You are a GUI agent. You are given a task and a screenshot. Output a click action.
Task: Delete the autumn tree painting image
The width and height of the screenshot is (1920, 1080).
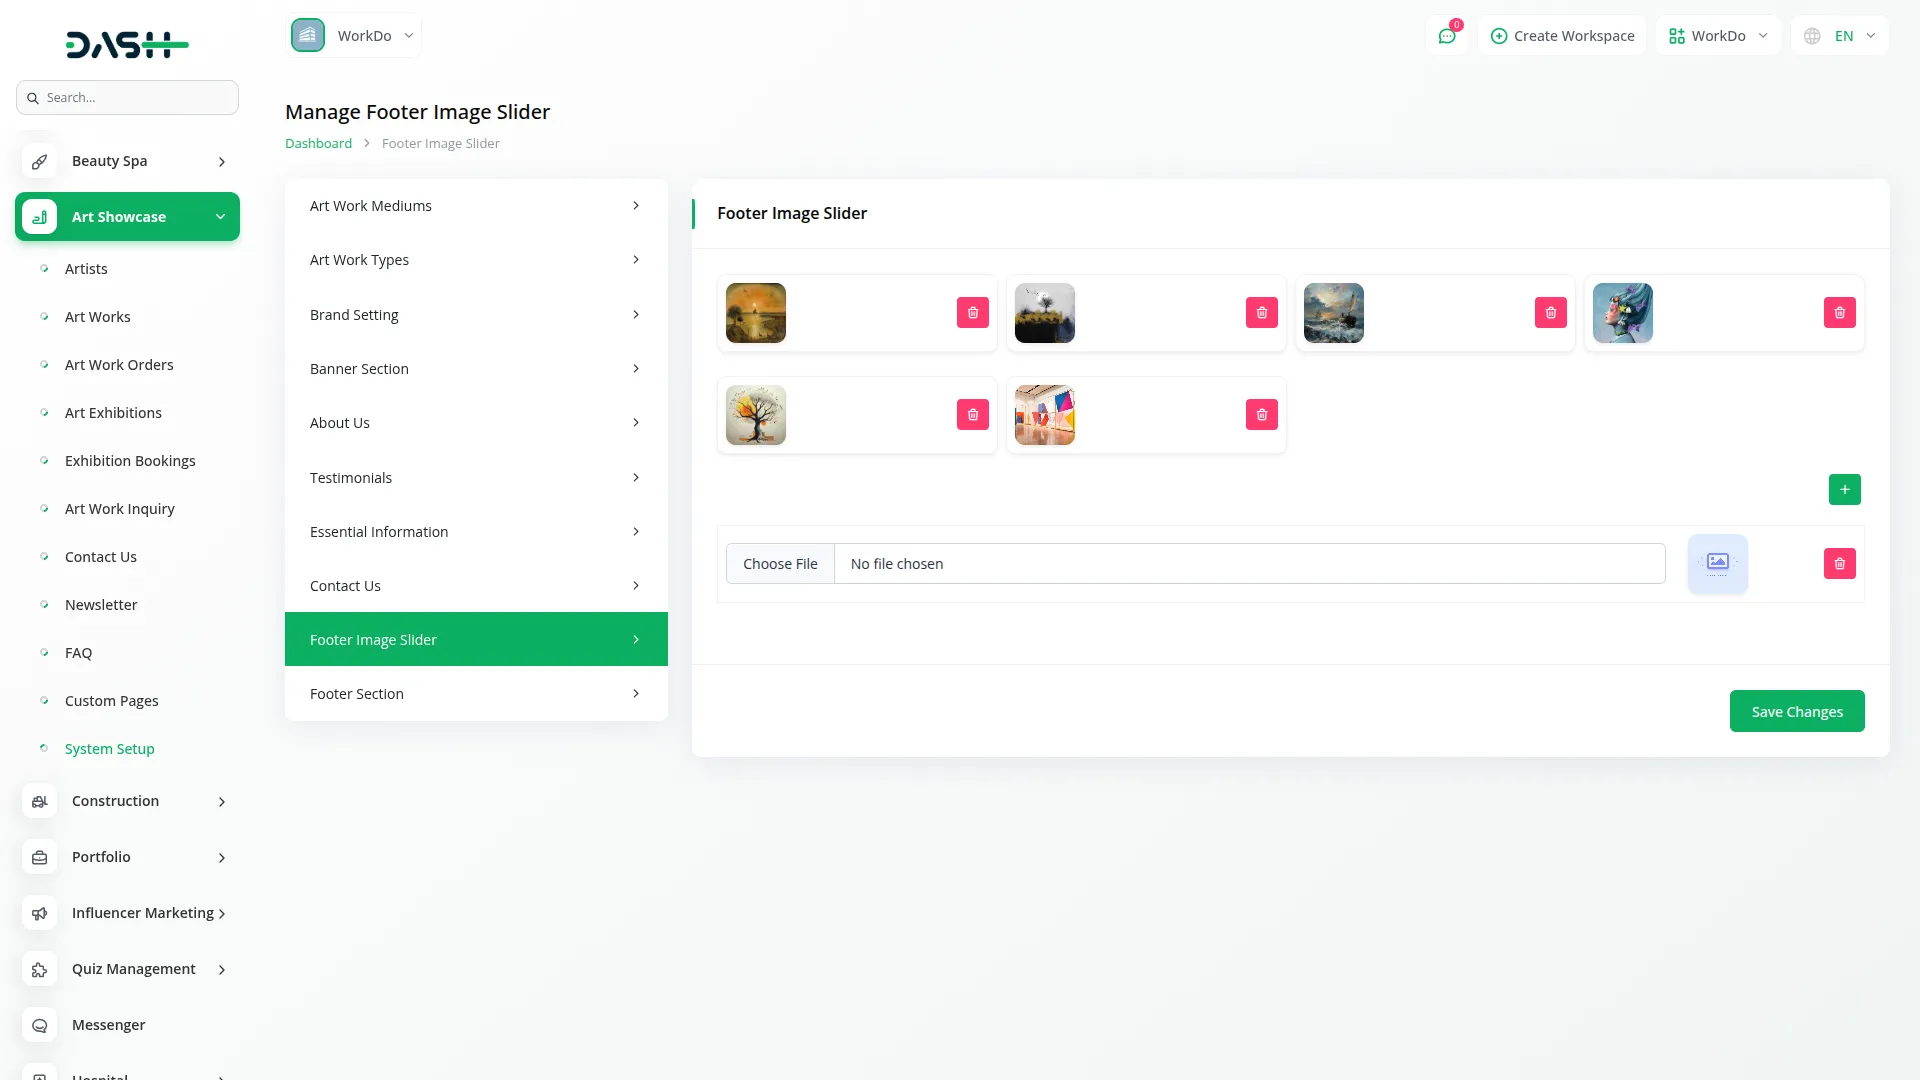[x=972, y=415]
